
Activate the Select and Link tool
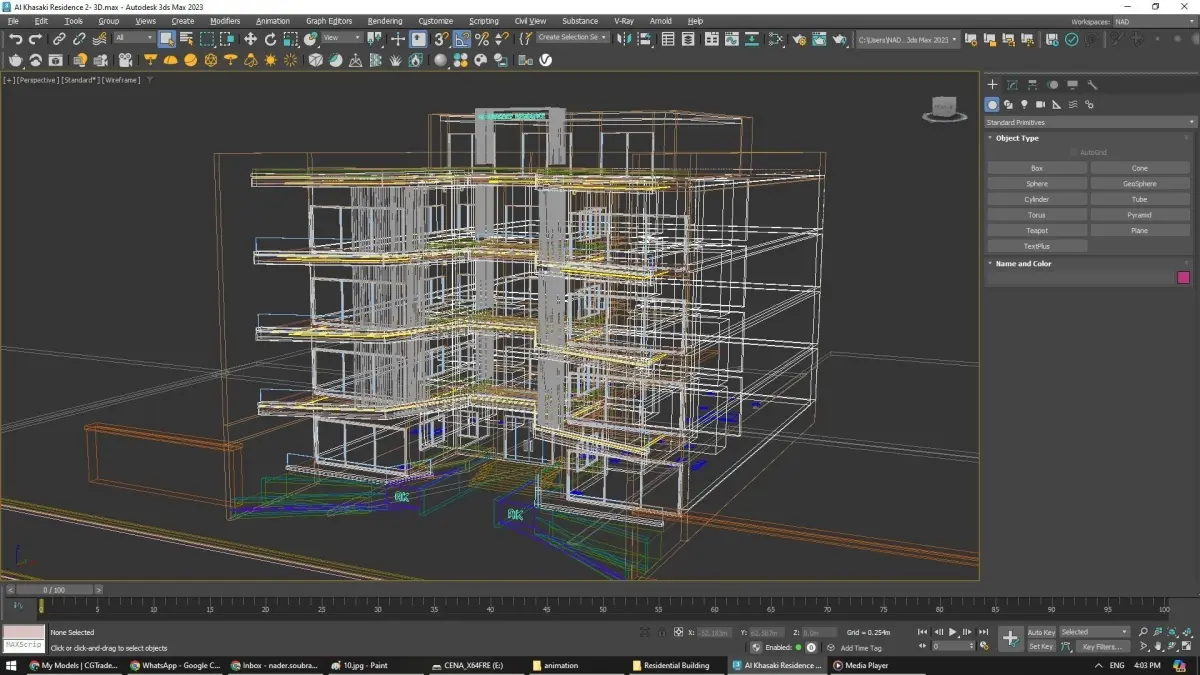coord(59,39)
